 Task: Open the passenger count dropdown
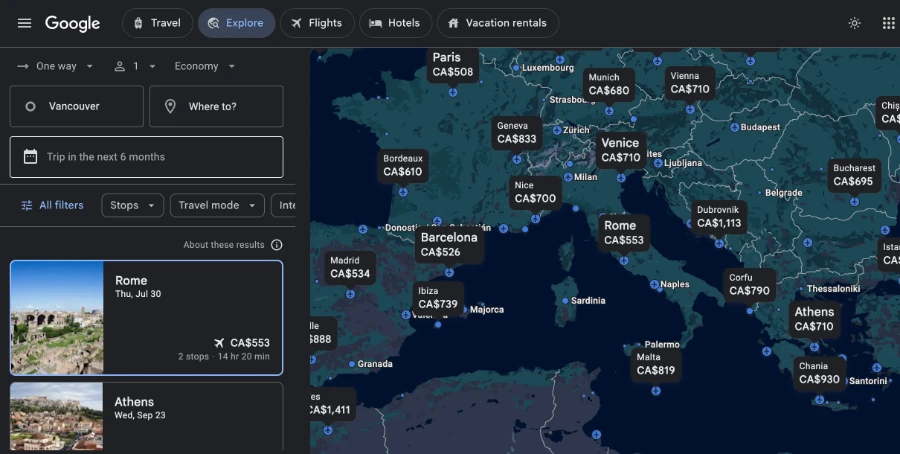pyautogui.click(x=135, y=67)
